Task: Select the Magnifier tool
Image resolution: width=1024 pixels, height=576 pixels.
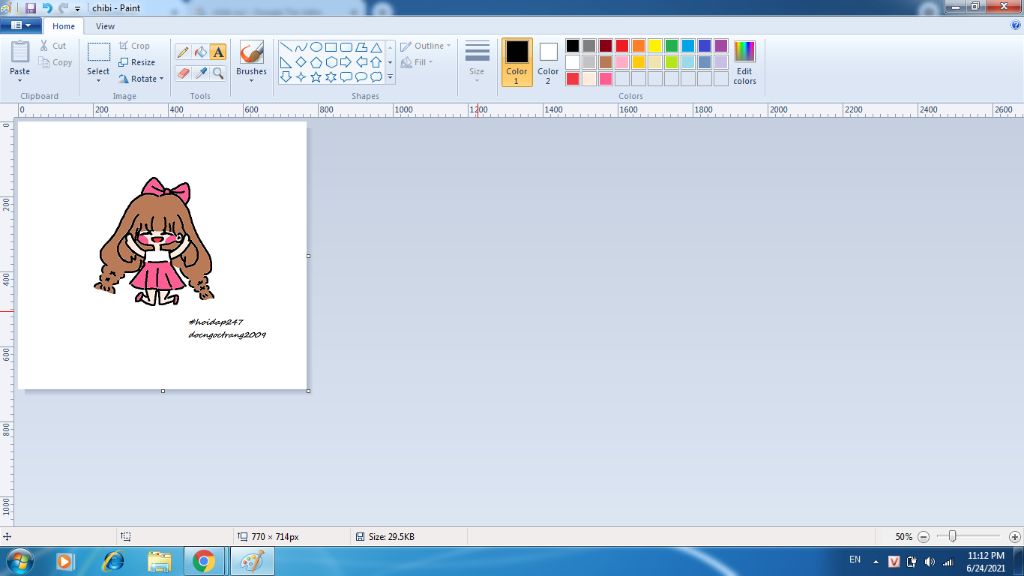Action: click(218, 73)
